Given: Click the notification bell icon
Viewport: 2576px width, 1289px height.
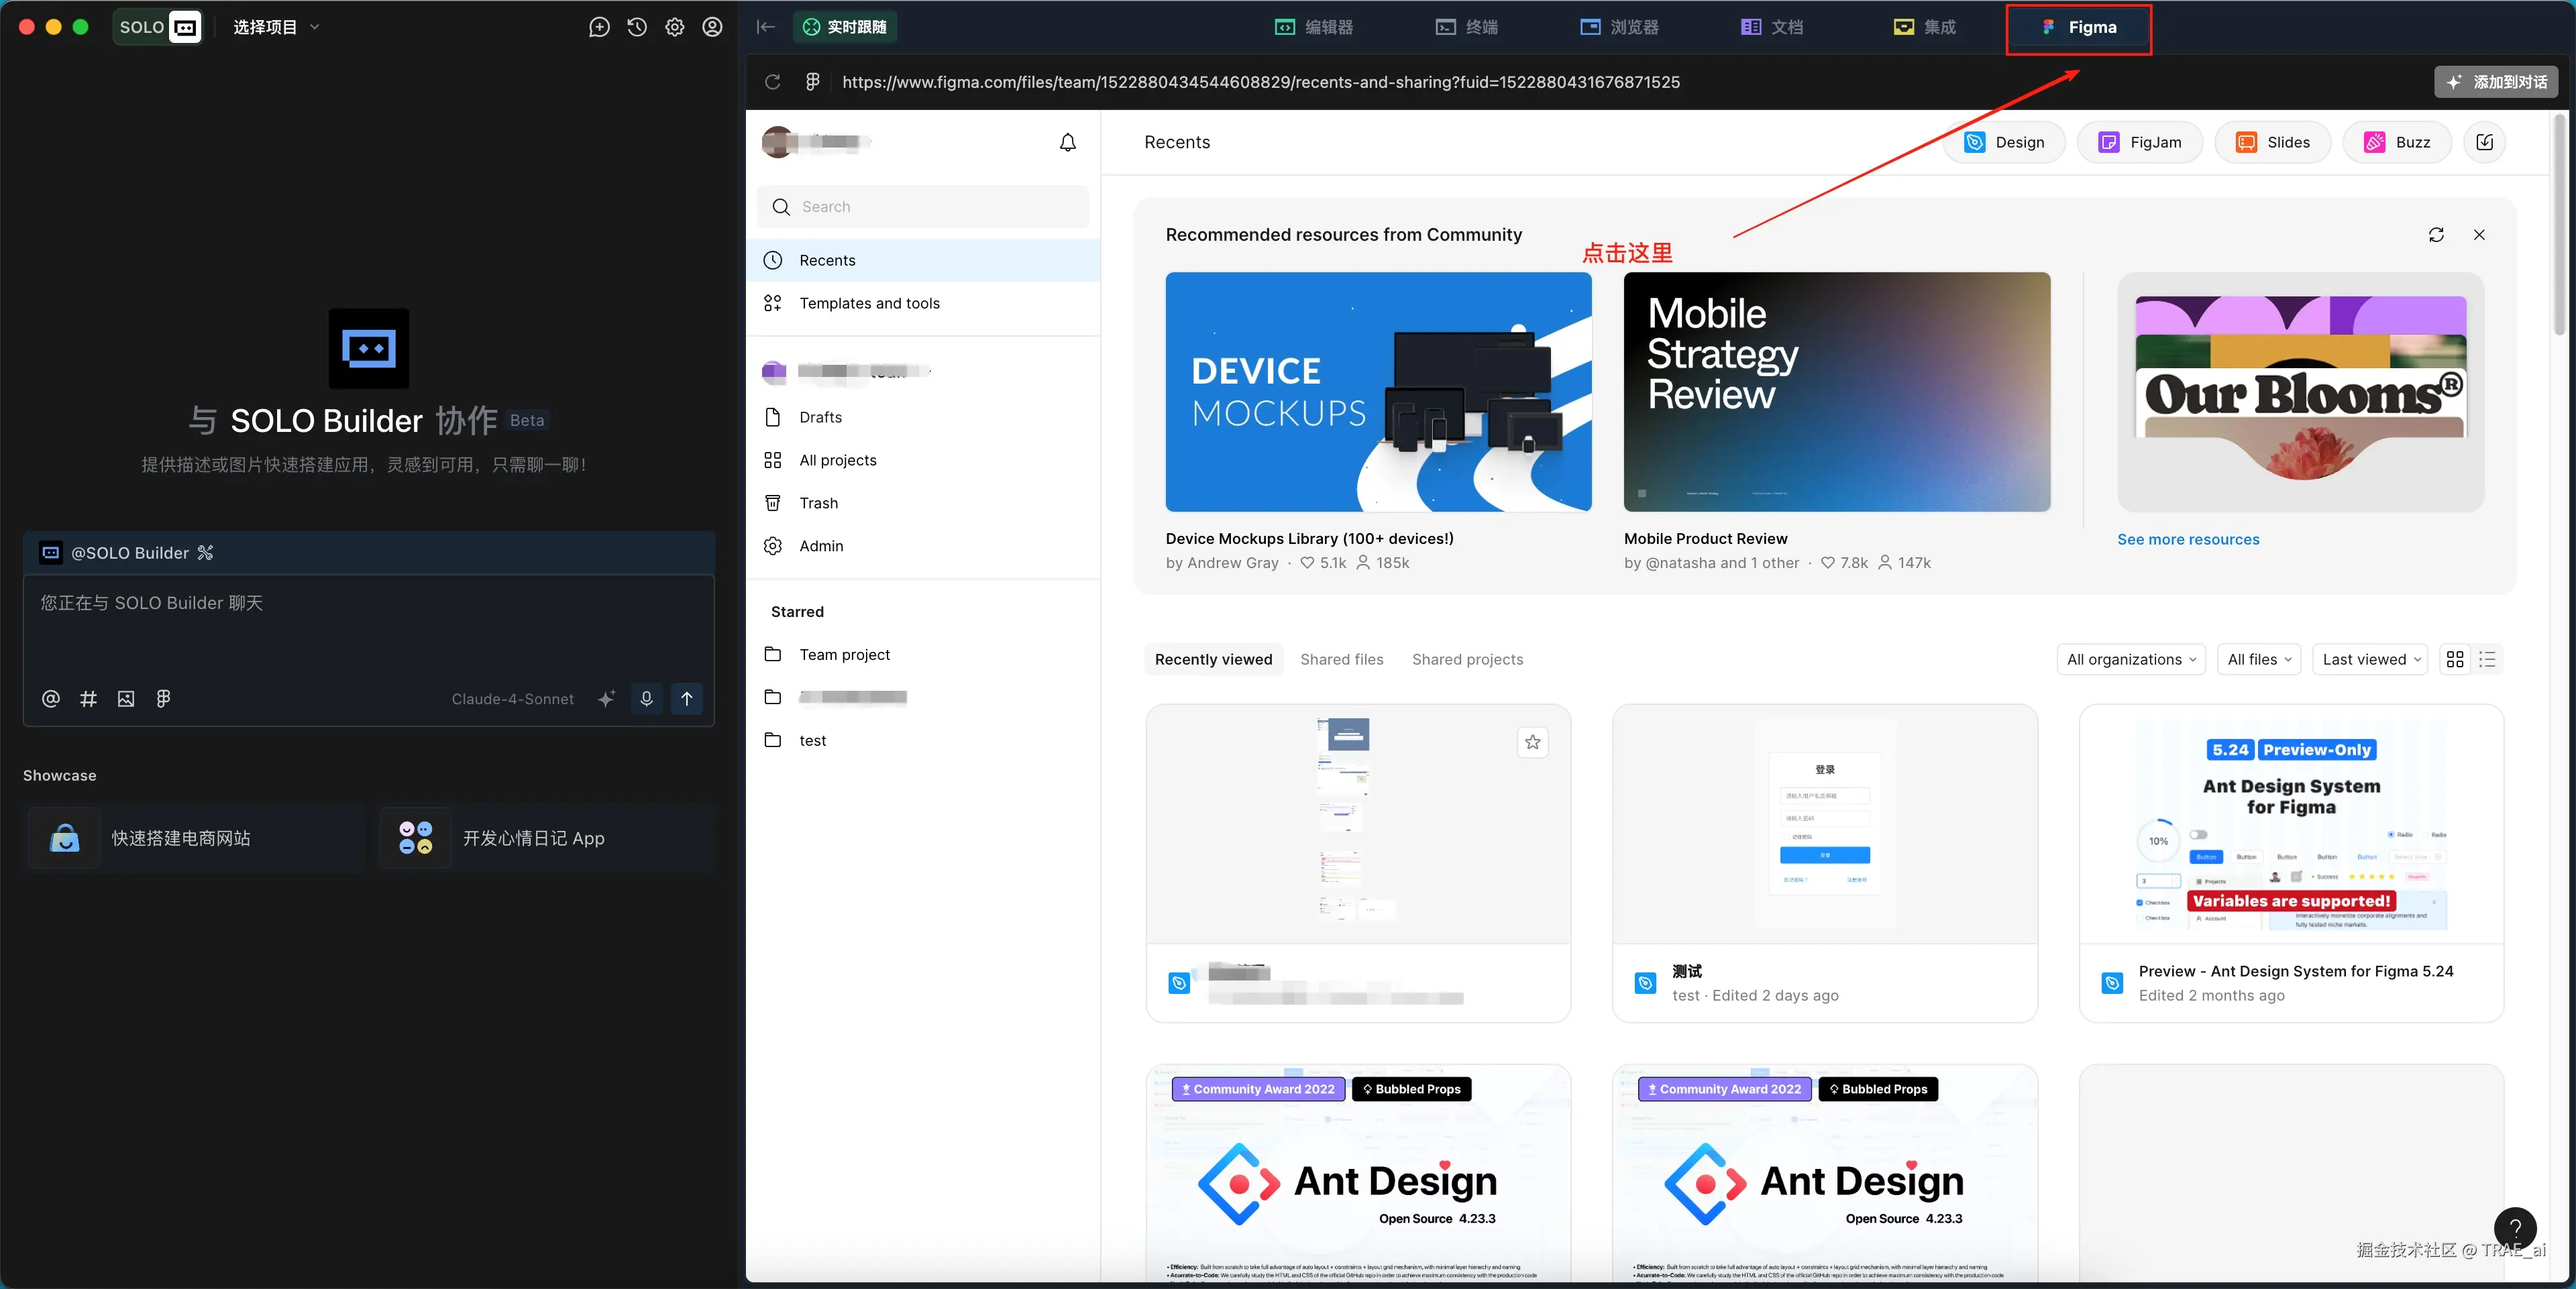Looking at the screenshot, I should point(1067,142).
